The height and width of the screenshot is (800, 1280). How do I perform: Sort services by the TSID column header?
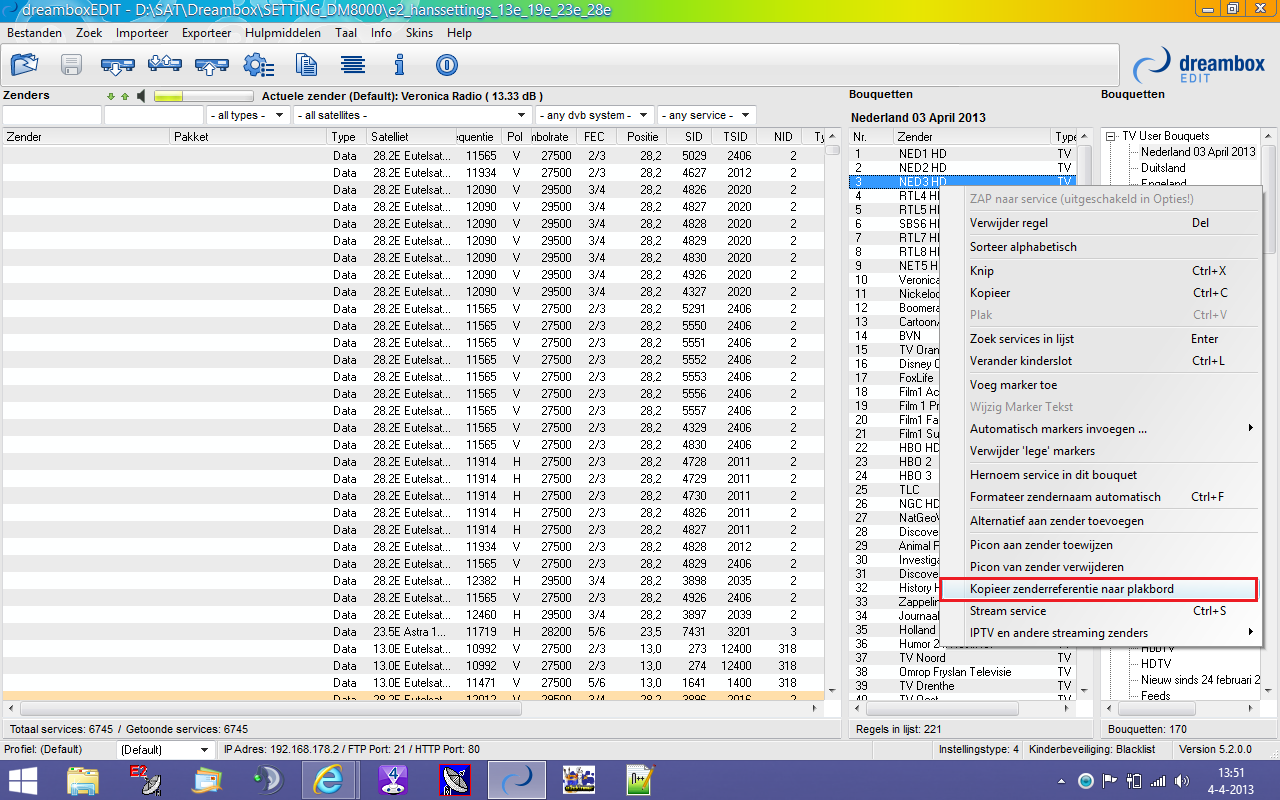(736, 137)
